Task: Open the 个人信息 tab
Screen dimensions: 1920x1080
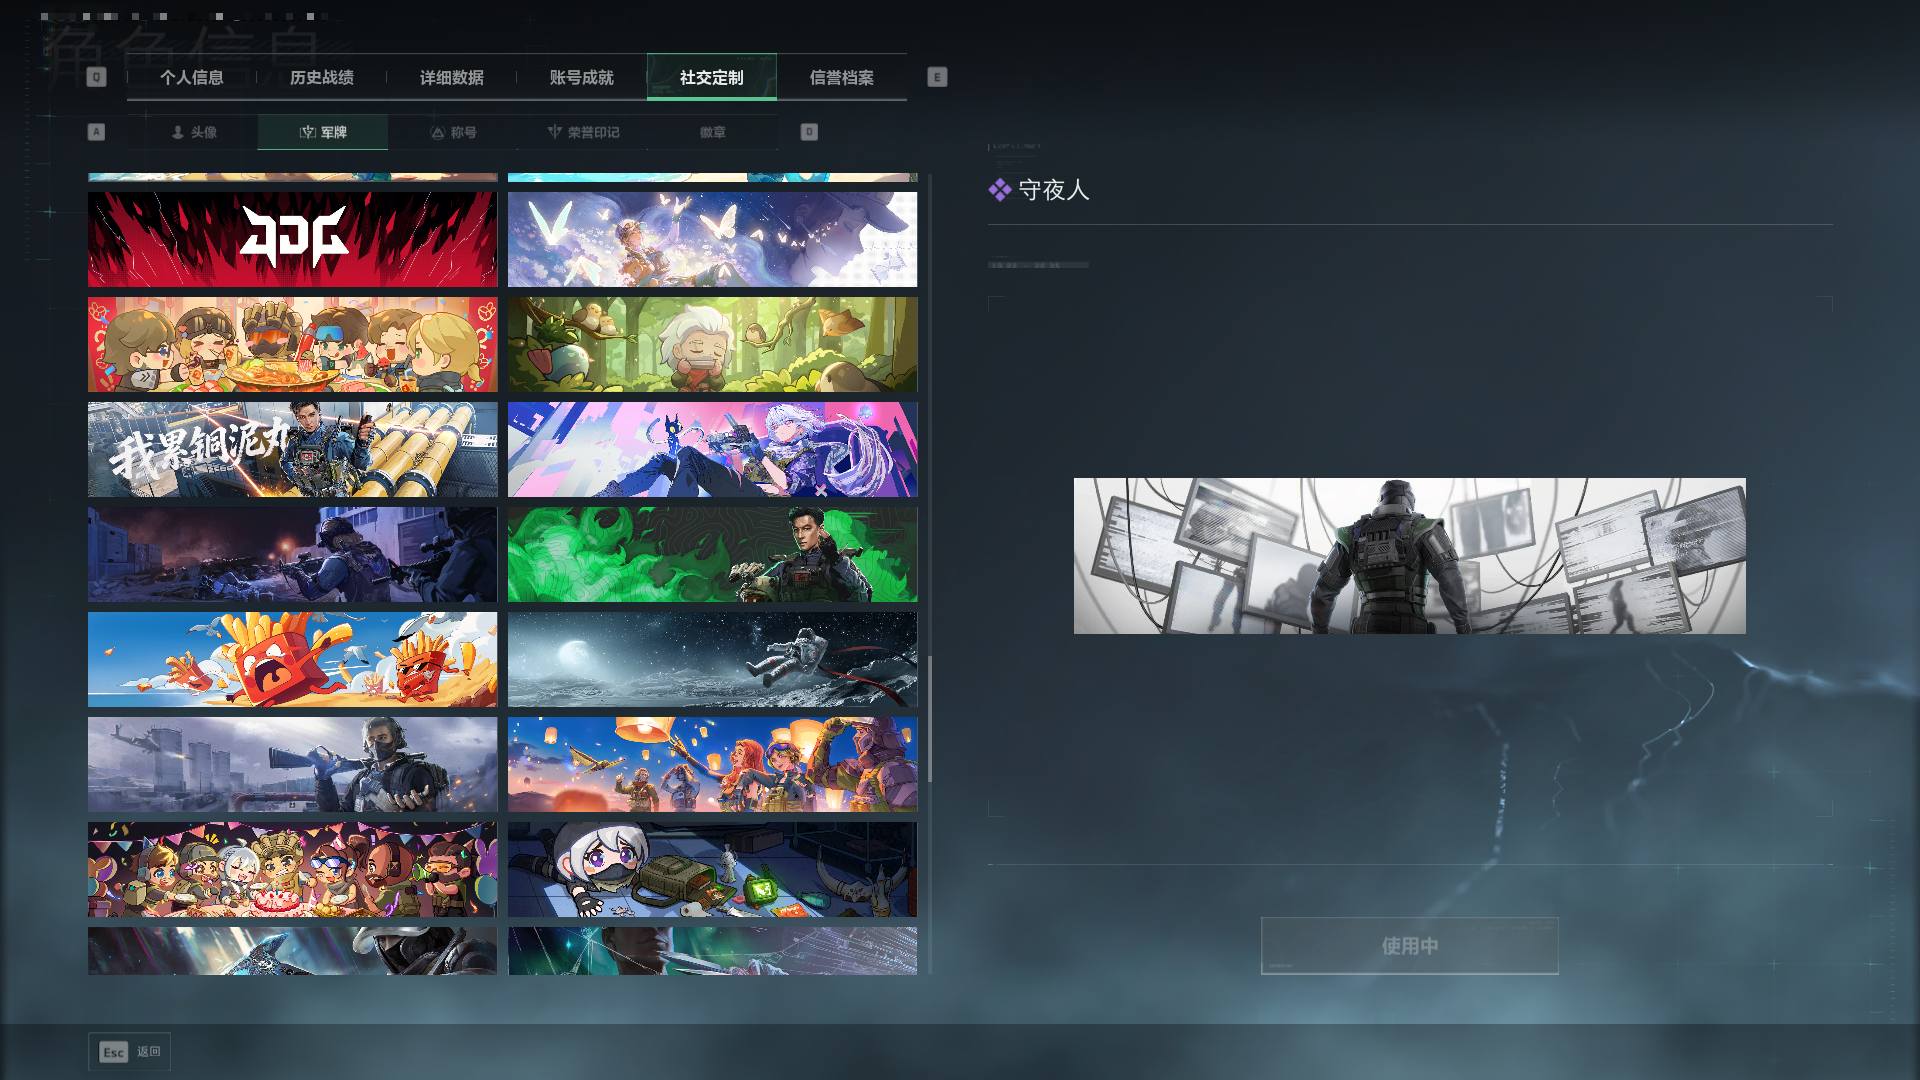Action: [x=191, y=77]
